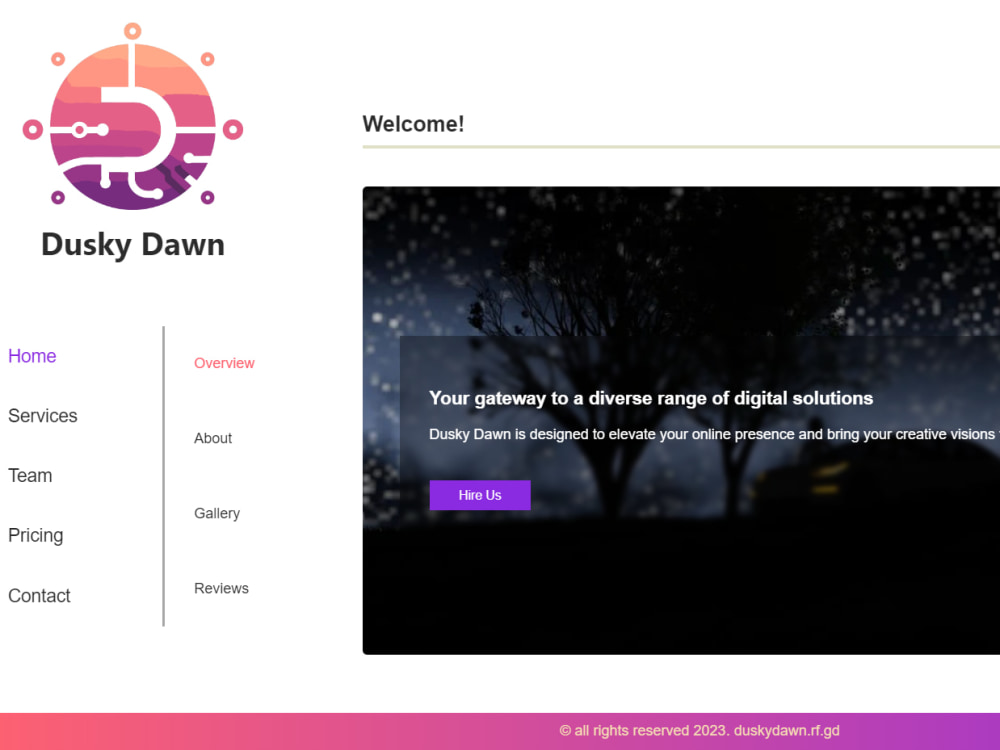View the Pricing page
Screen dimensions: 1000x750
[35, 536]
